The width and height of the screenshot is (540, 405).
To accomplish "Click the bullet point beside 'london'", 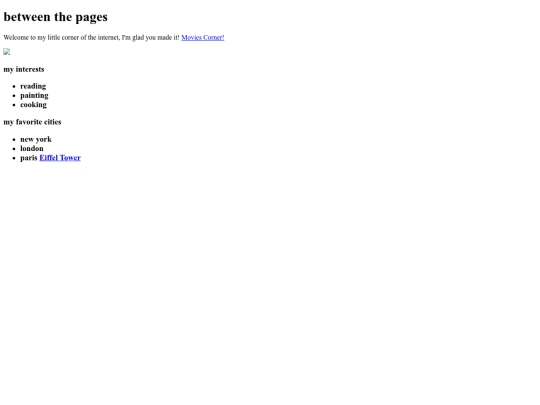I will tap(14, 149).
